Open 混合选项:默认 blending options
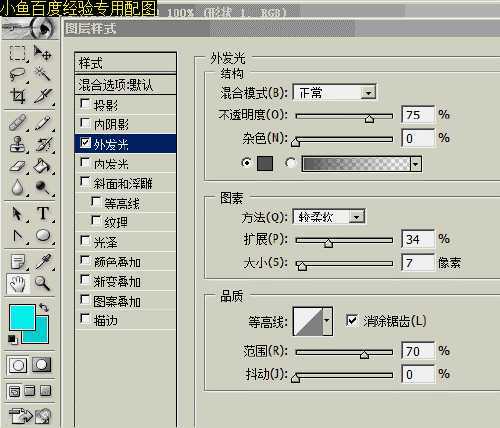 (125, 85)
